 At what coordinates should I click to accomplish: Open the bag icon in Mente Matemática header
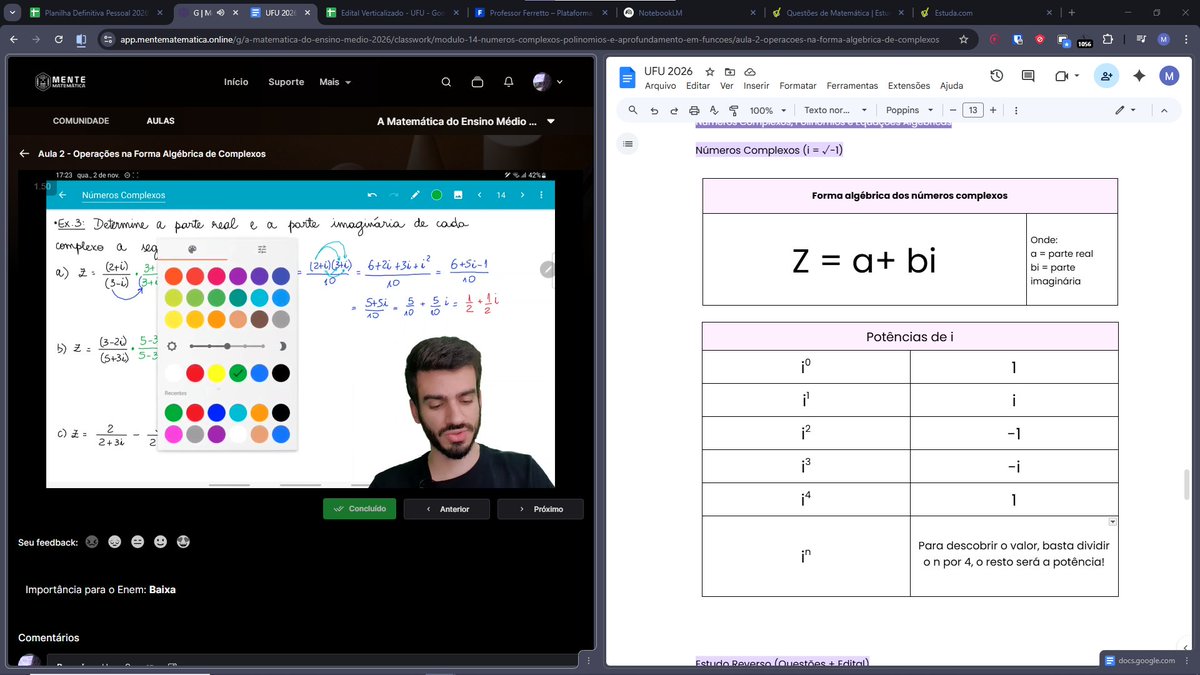(x=478, y=82)
